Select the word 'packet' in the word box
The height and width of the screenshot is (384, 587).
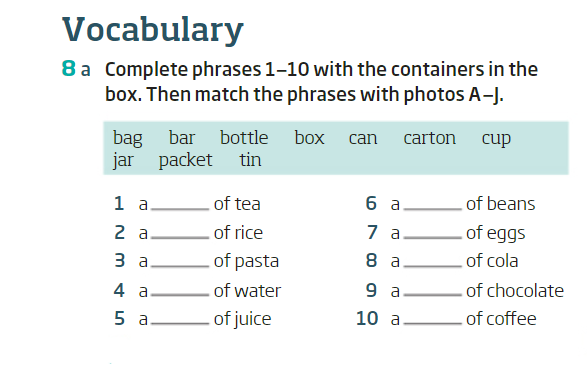185,161
